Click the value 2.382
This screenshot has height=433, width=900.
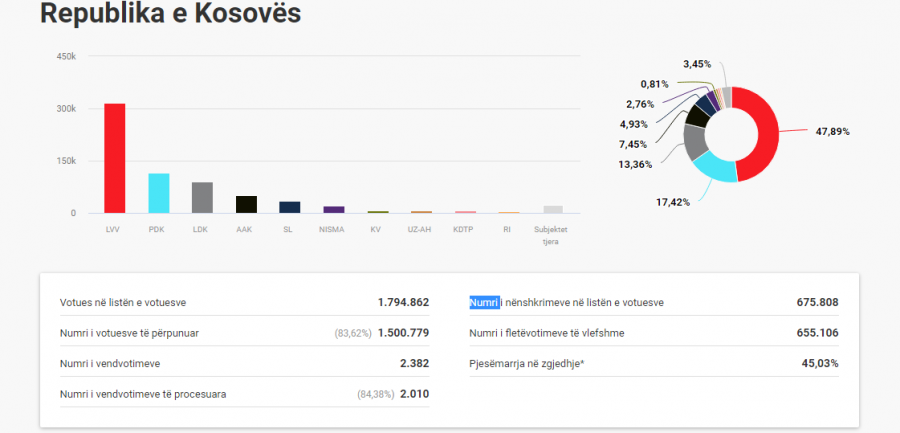[414, 363]
